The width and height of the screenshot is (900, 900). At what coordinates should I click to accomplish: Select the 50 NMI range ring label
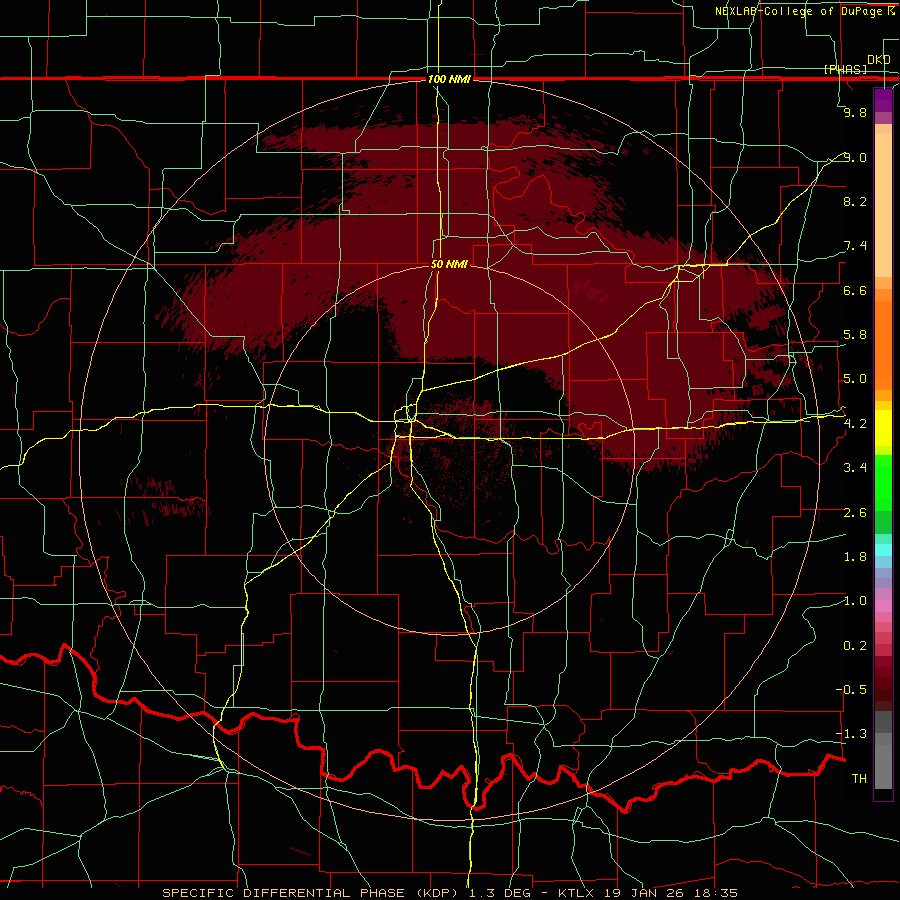[x=449, y=264]
